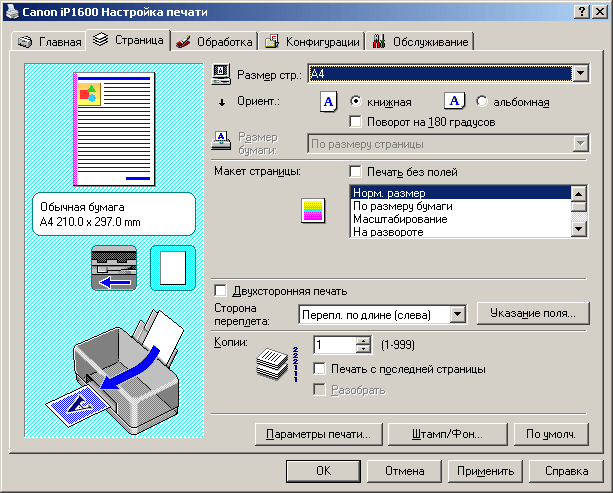Click the portrait orientation letter A icon
Image resolution: width=613 pixels, height=493 pixels.
point(328,102)
